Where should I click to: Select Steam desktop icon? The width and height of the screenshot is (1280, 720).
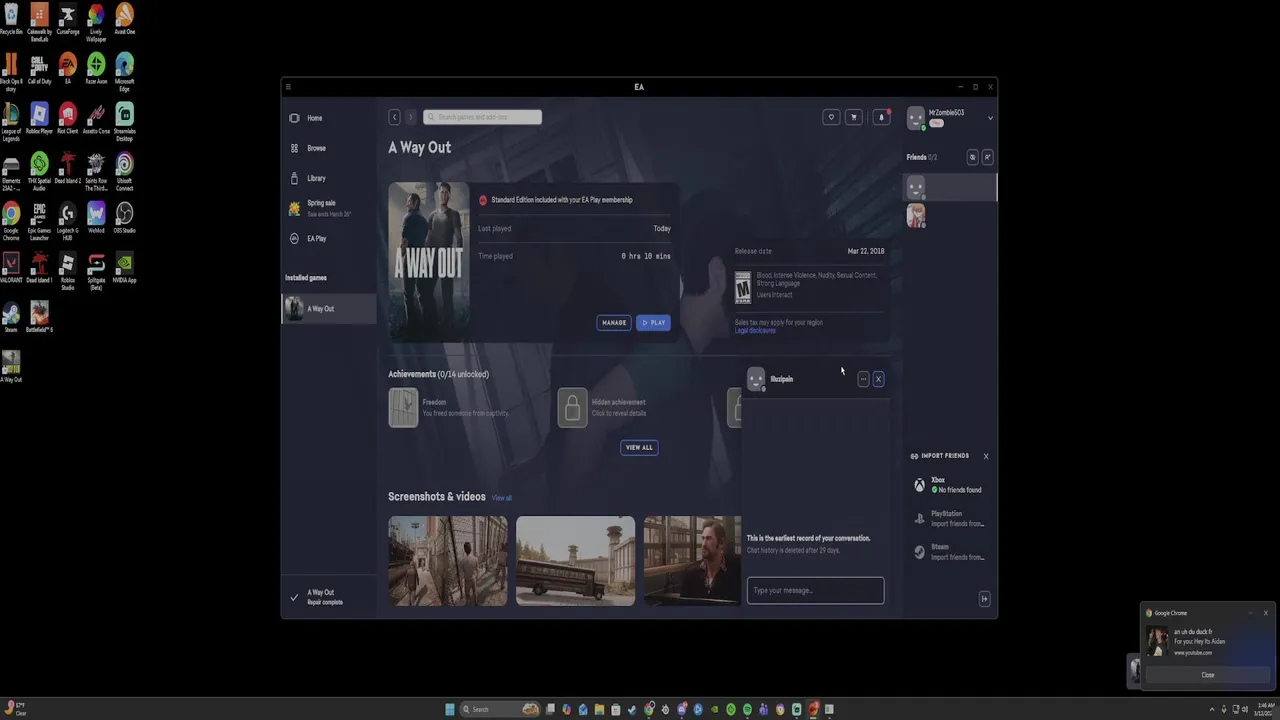pos(11,317)
